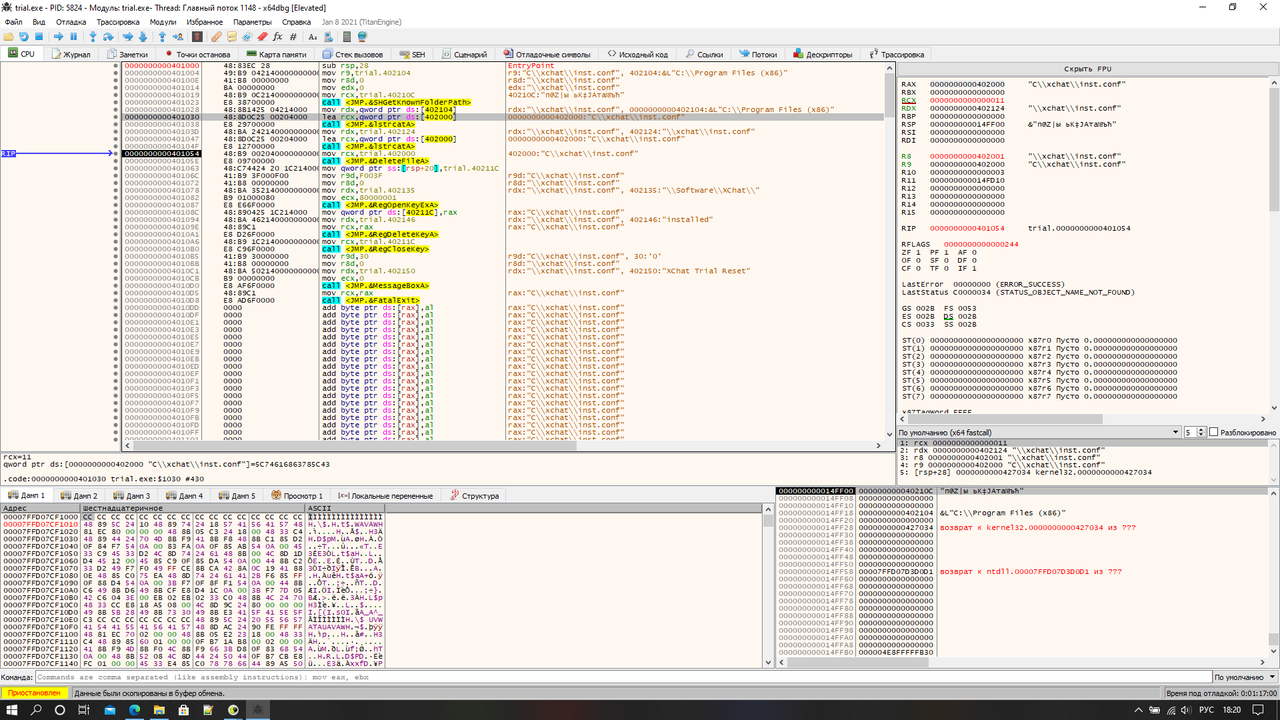Switch to the Точки останова tab
Image resolution: width=1280 pixels, height=720 pixels.
click(x=197, y=54)
